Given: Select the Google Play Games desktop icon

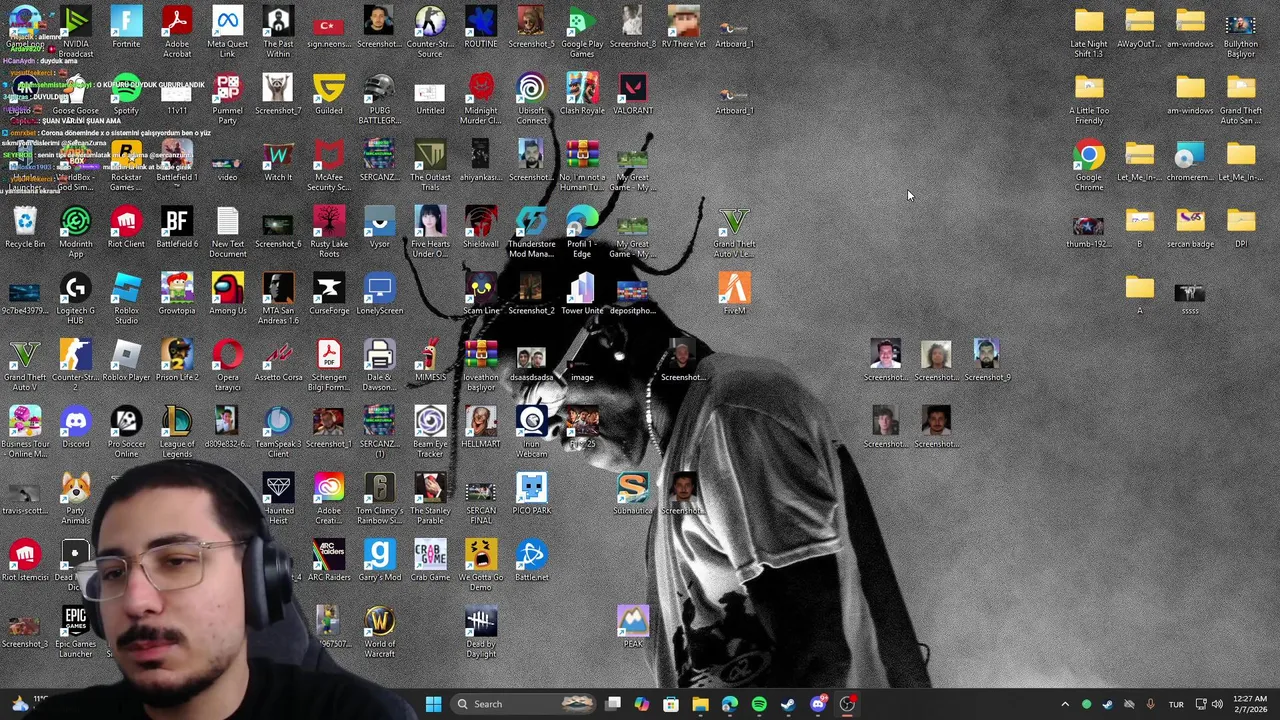Looking at the screenshot, I should [582, 30].
